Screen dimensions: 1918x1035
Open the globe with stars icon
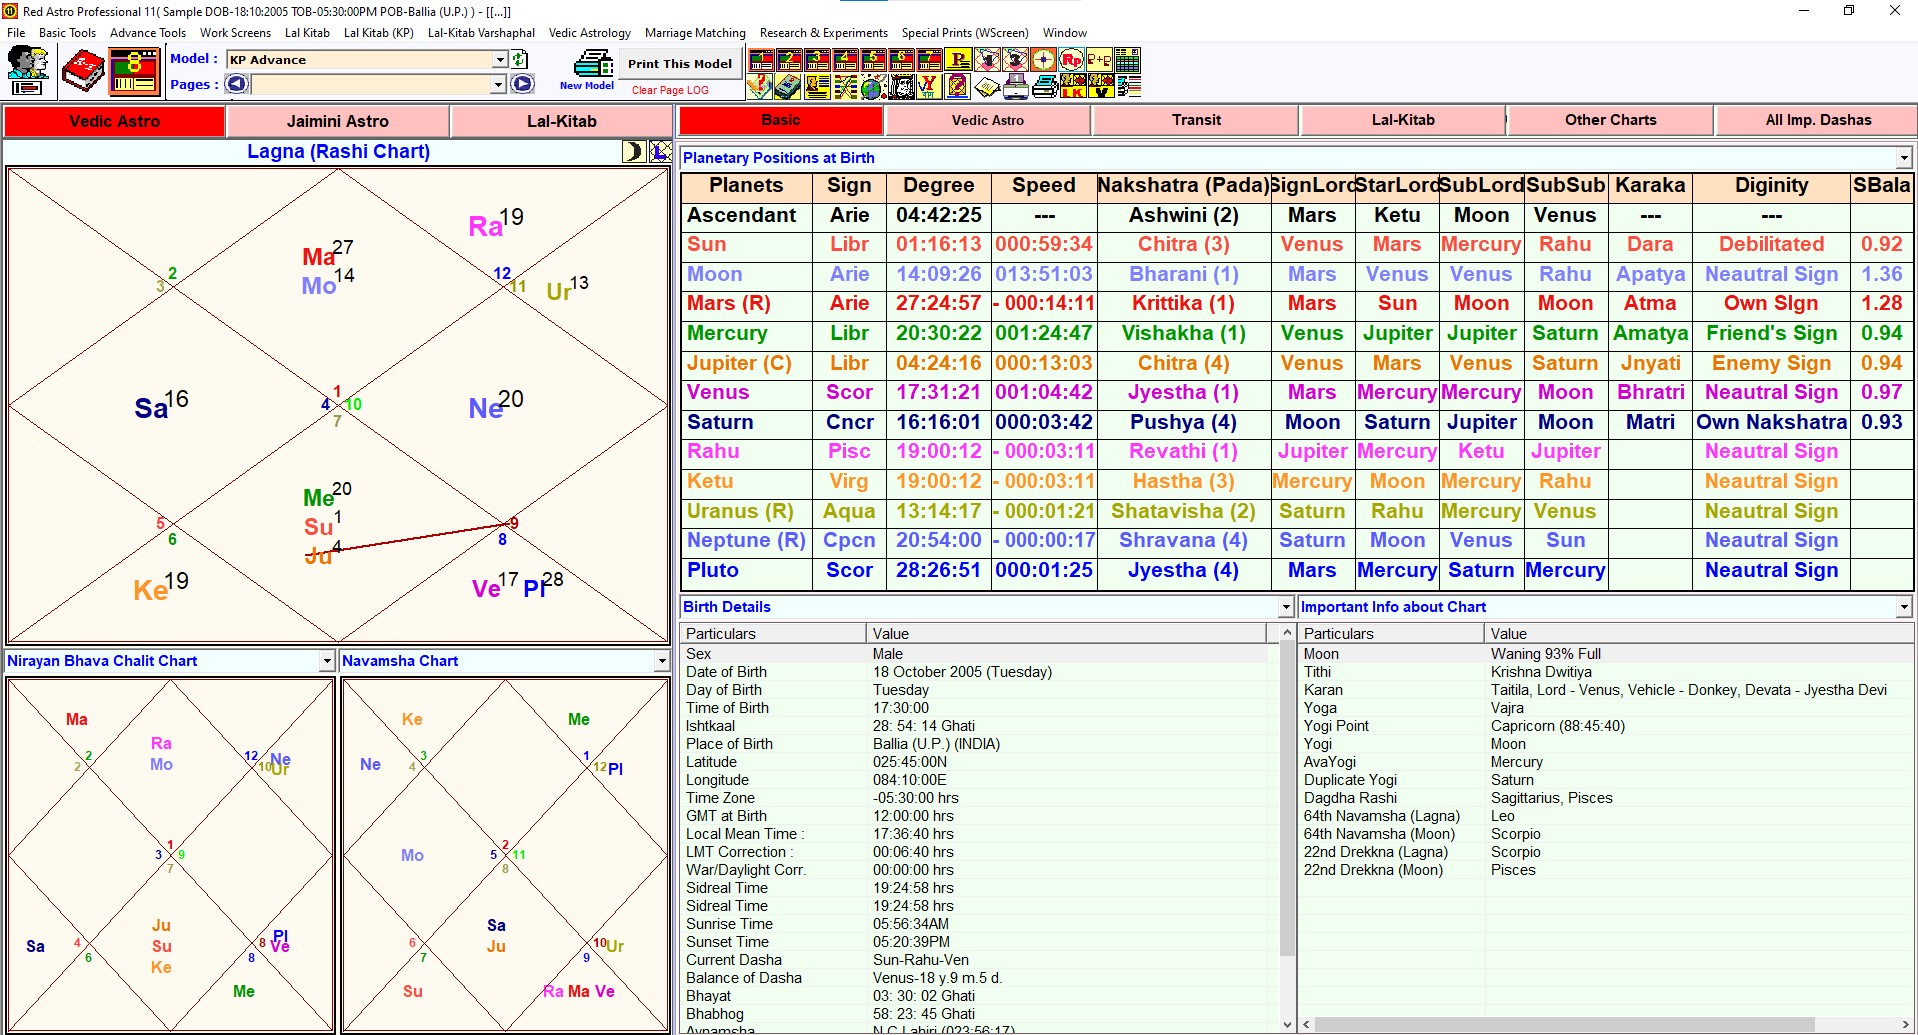[874, 87]
